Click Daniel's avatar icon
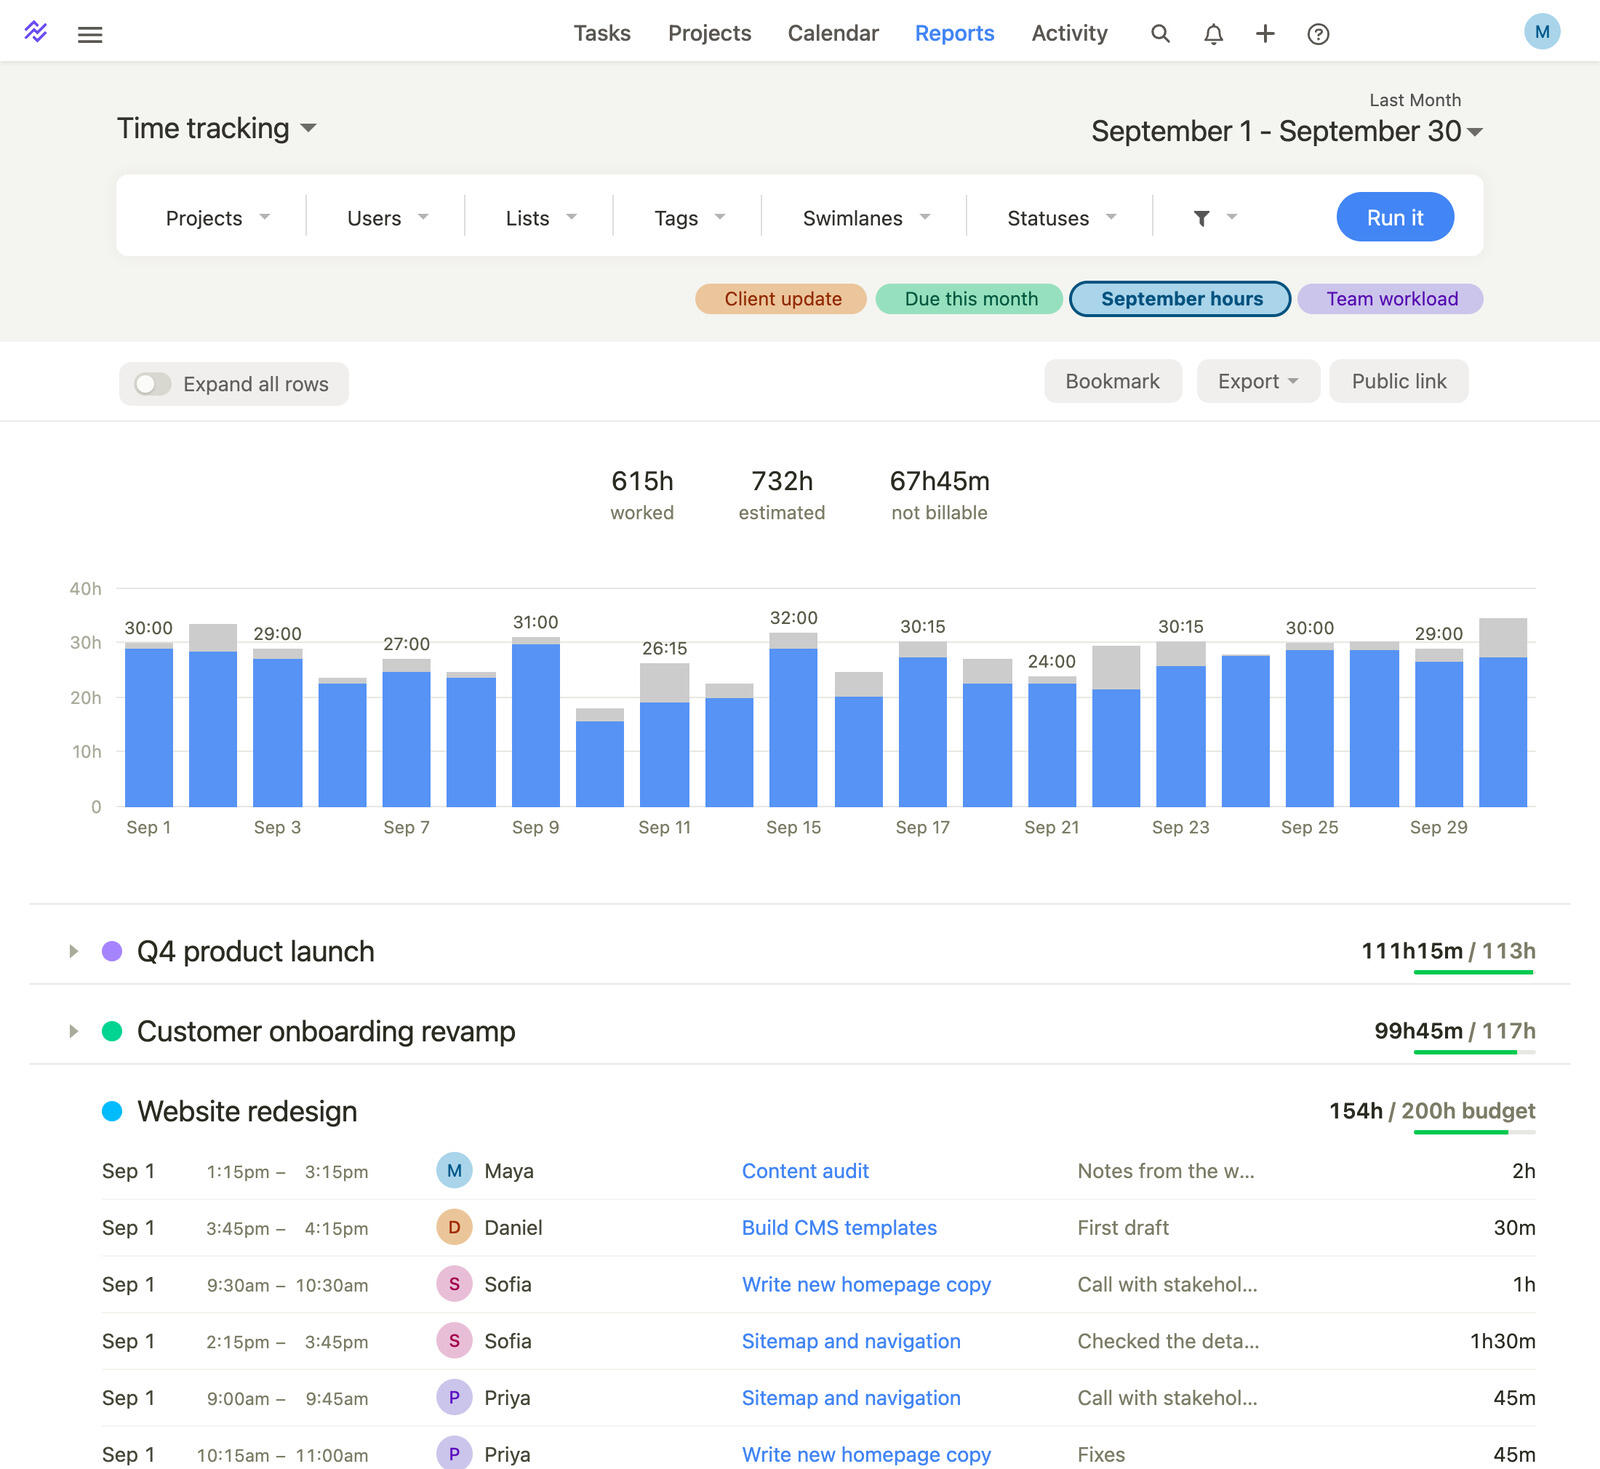Viewport: 1600px width, 1469px height. click(x=454, y=1228)
